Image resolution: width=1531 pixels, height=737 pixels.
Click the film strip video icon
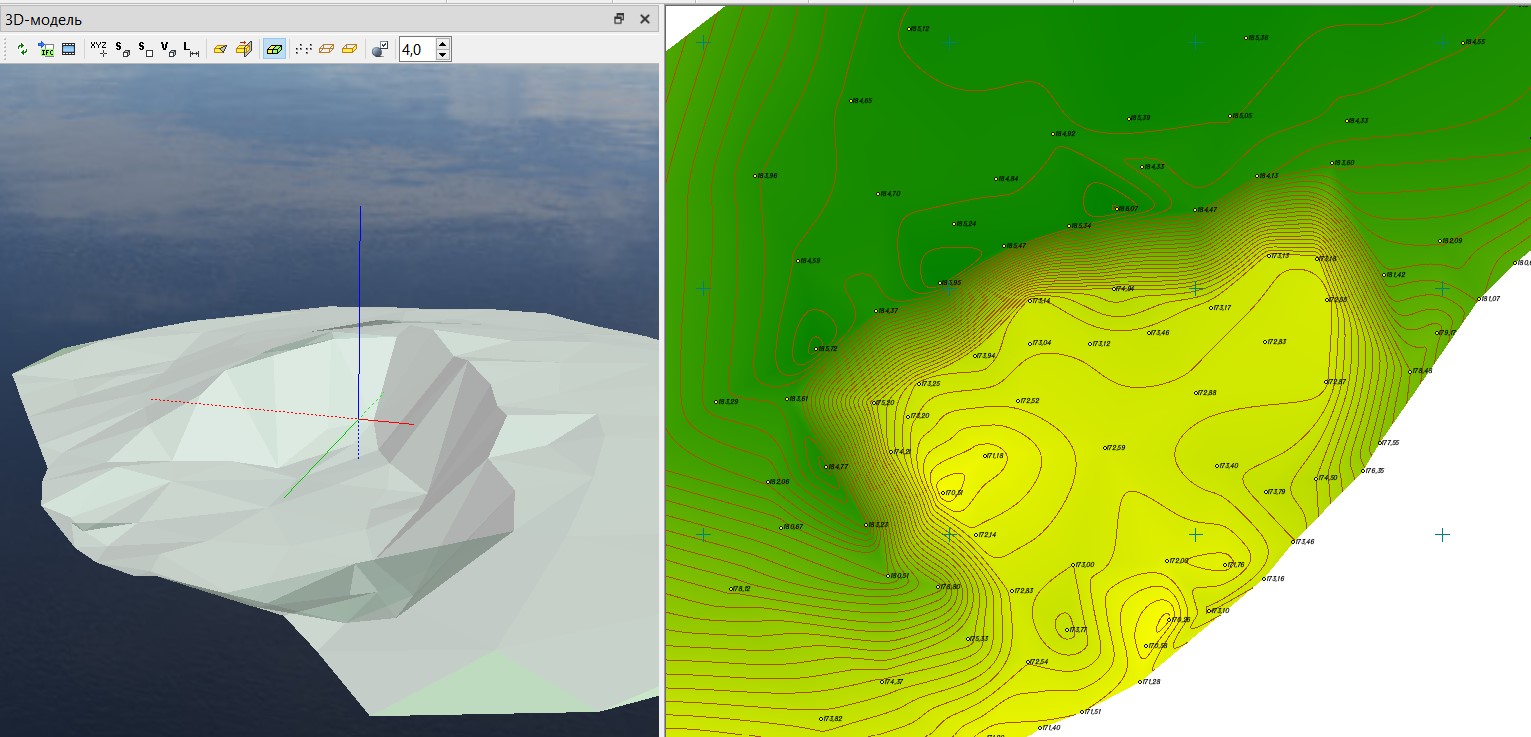69,49
